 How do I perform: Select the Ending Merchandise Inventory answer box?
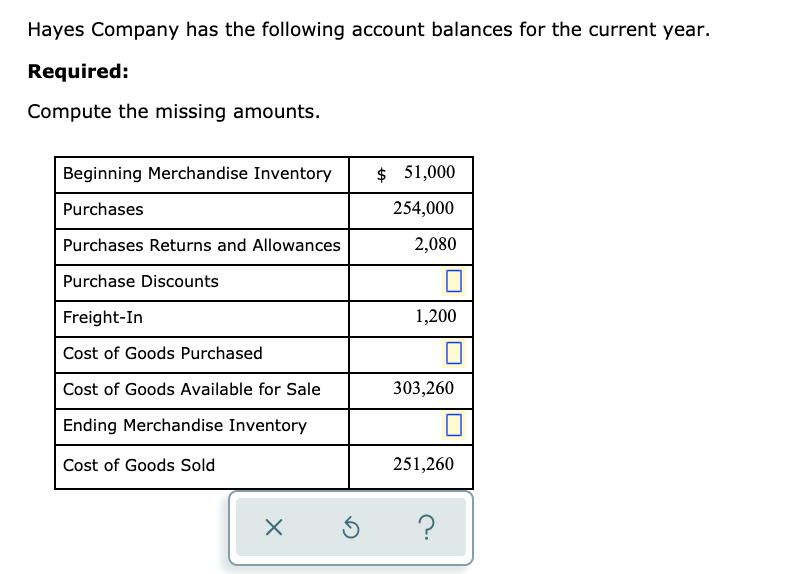coord(453,425)
